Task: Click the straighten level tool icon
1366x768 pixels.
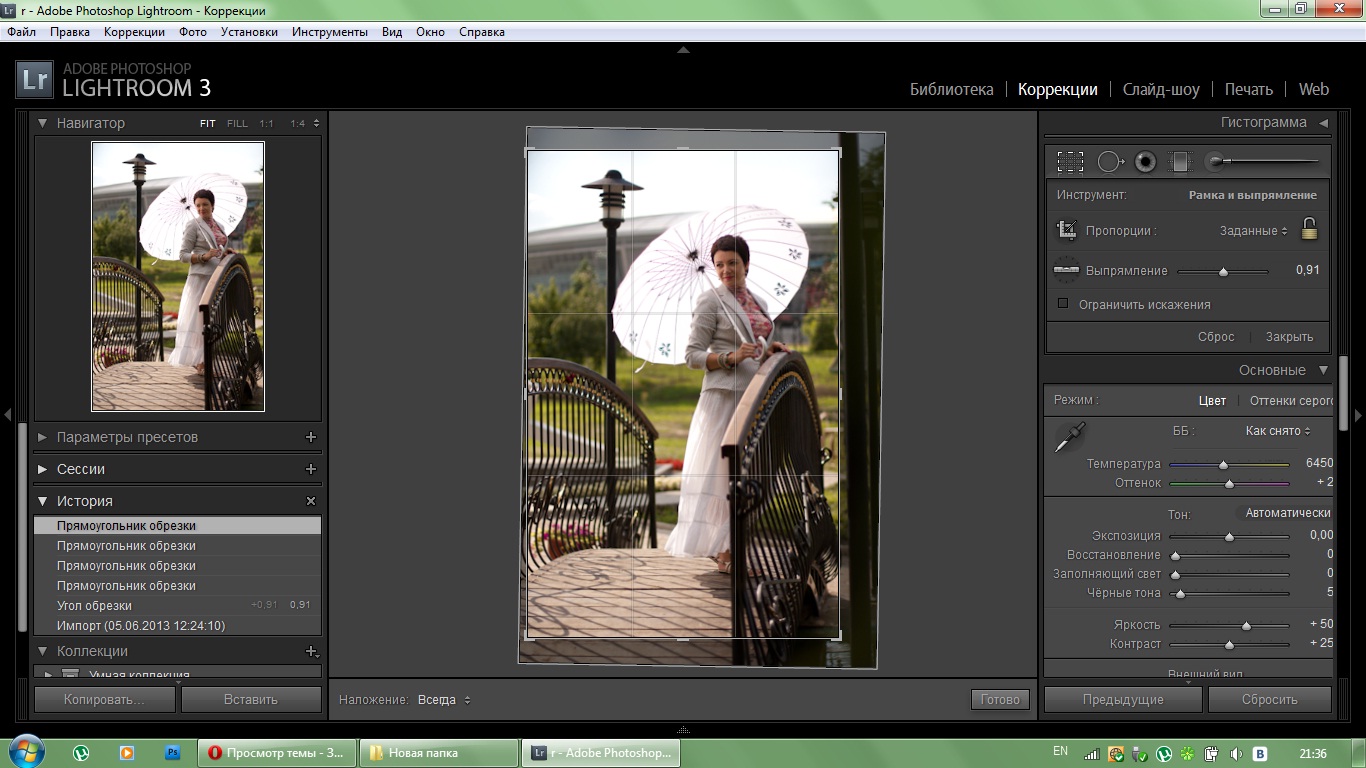Action: coord(1066,270)
